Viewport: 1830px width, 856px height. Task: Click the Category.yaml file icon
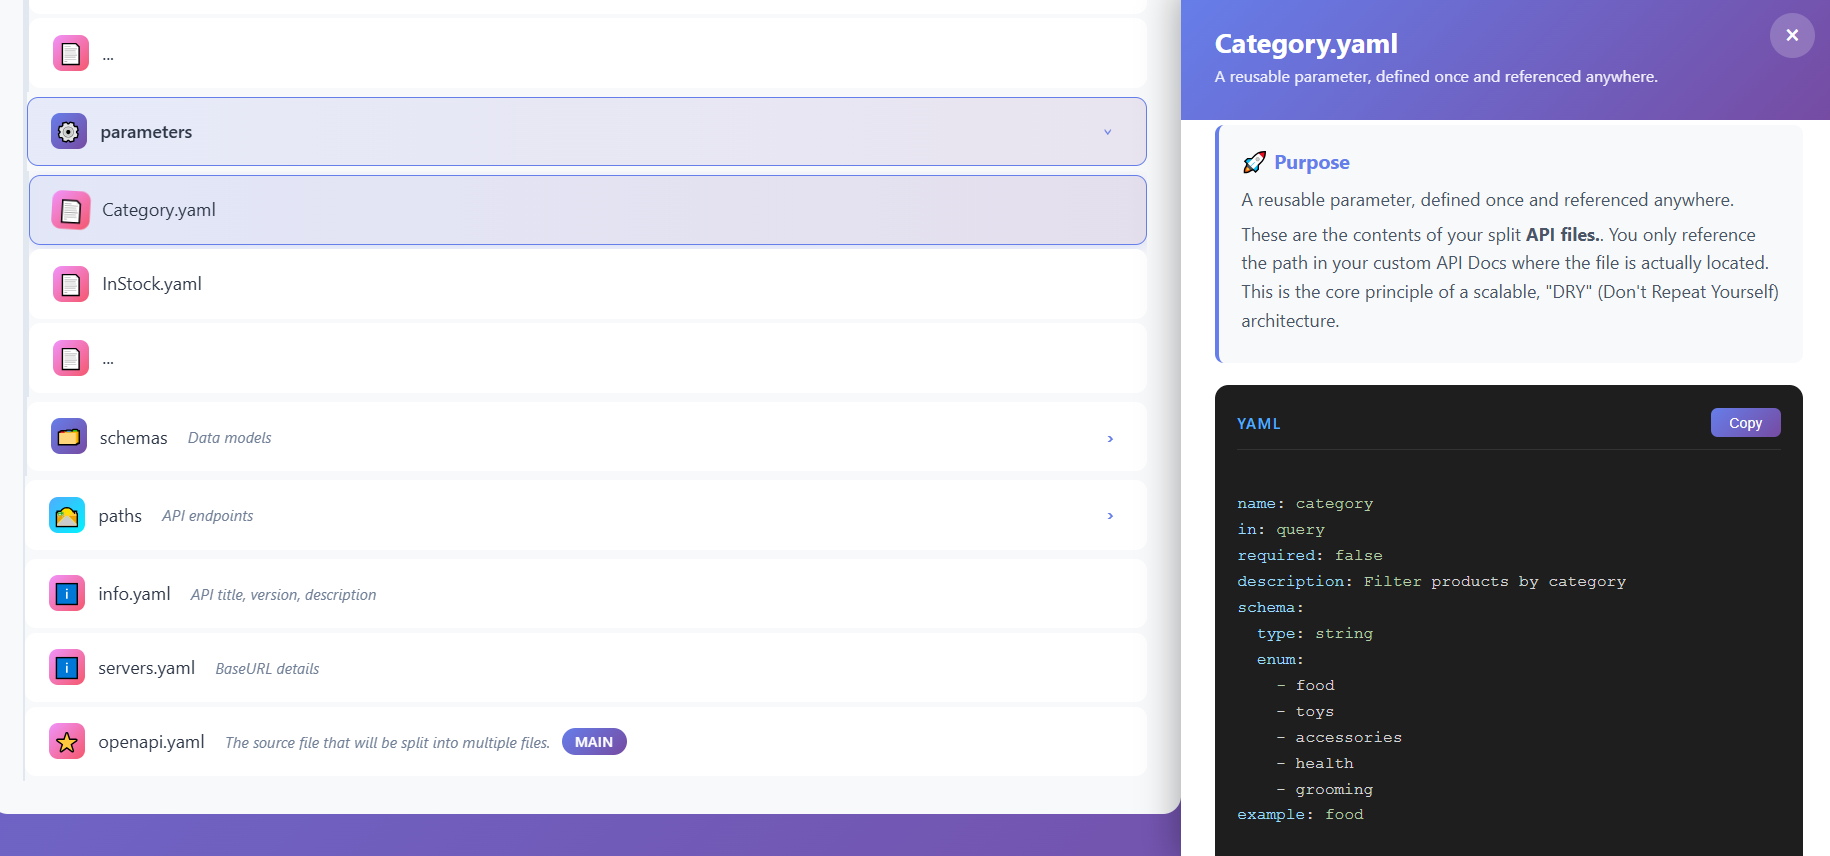click(x=70, y=210)
